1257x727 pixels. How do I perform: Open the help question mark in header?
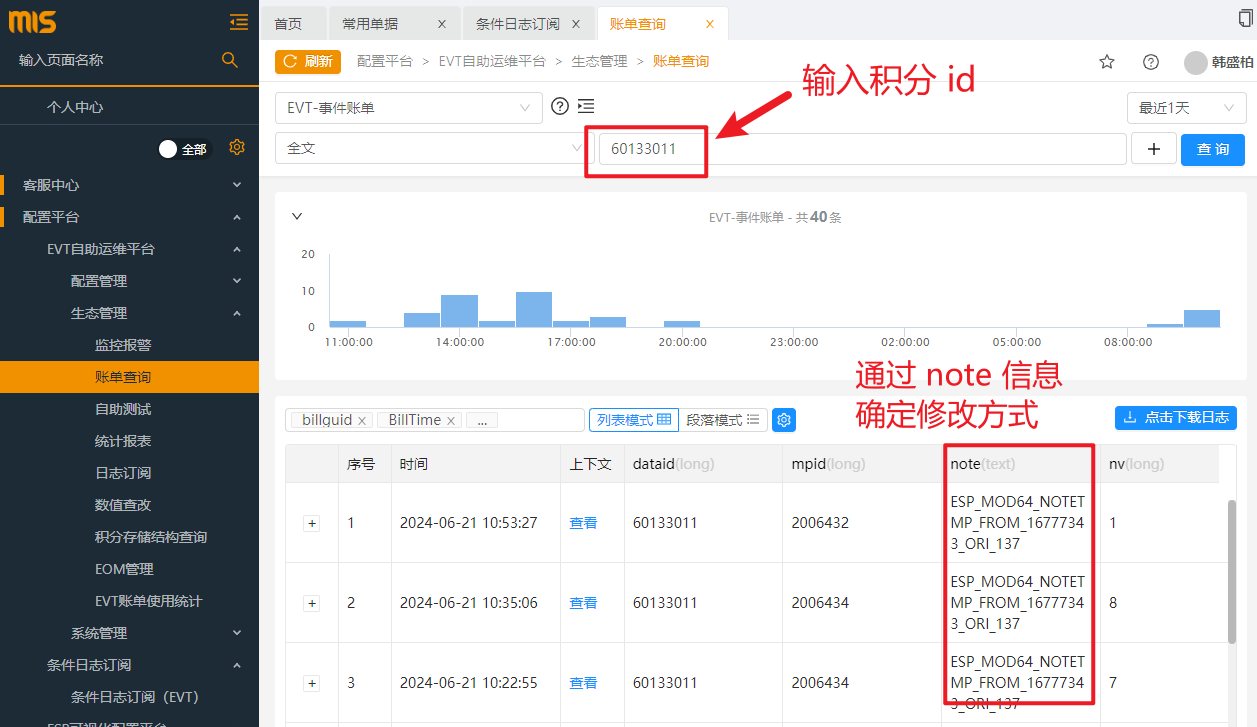[1151, 62]
